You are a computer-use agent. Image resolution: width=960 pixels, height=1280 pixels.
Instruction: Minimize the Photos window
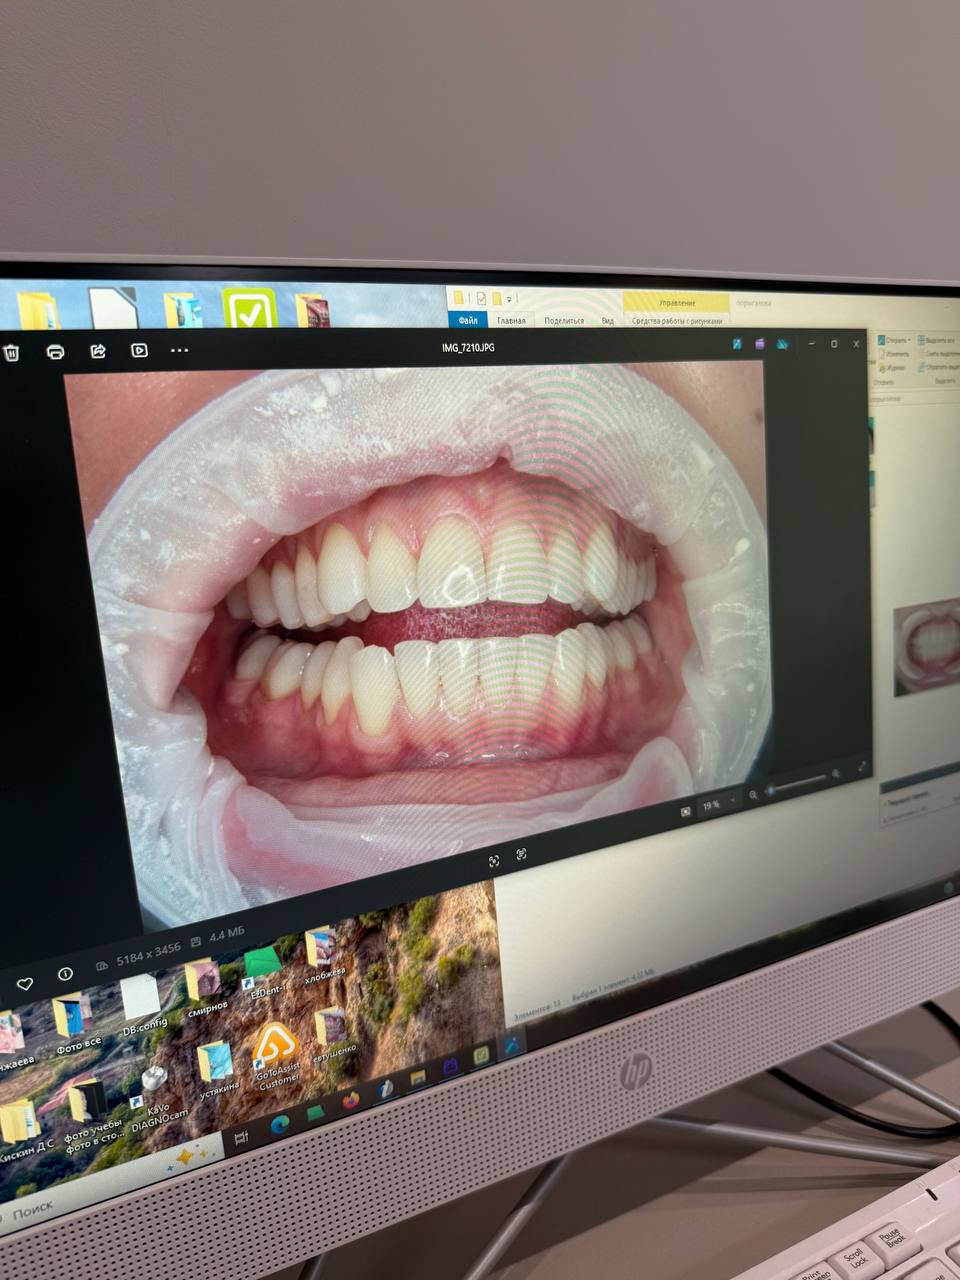[811, 344]
